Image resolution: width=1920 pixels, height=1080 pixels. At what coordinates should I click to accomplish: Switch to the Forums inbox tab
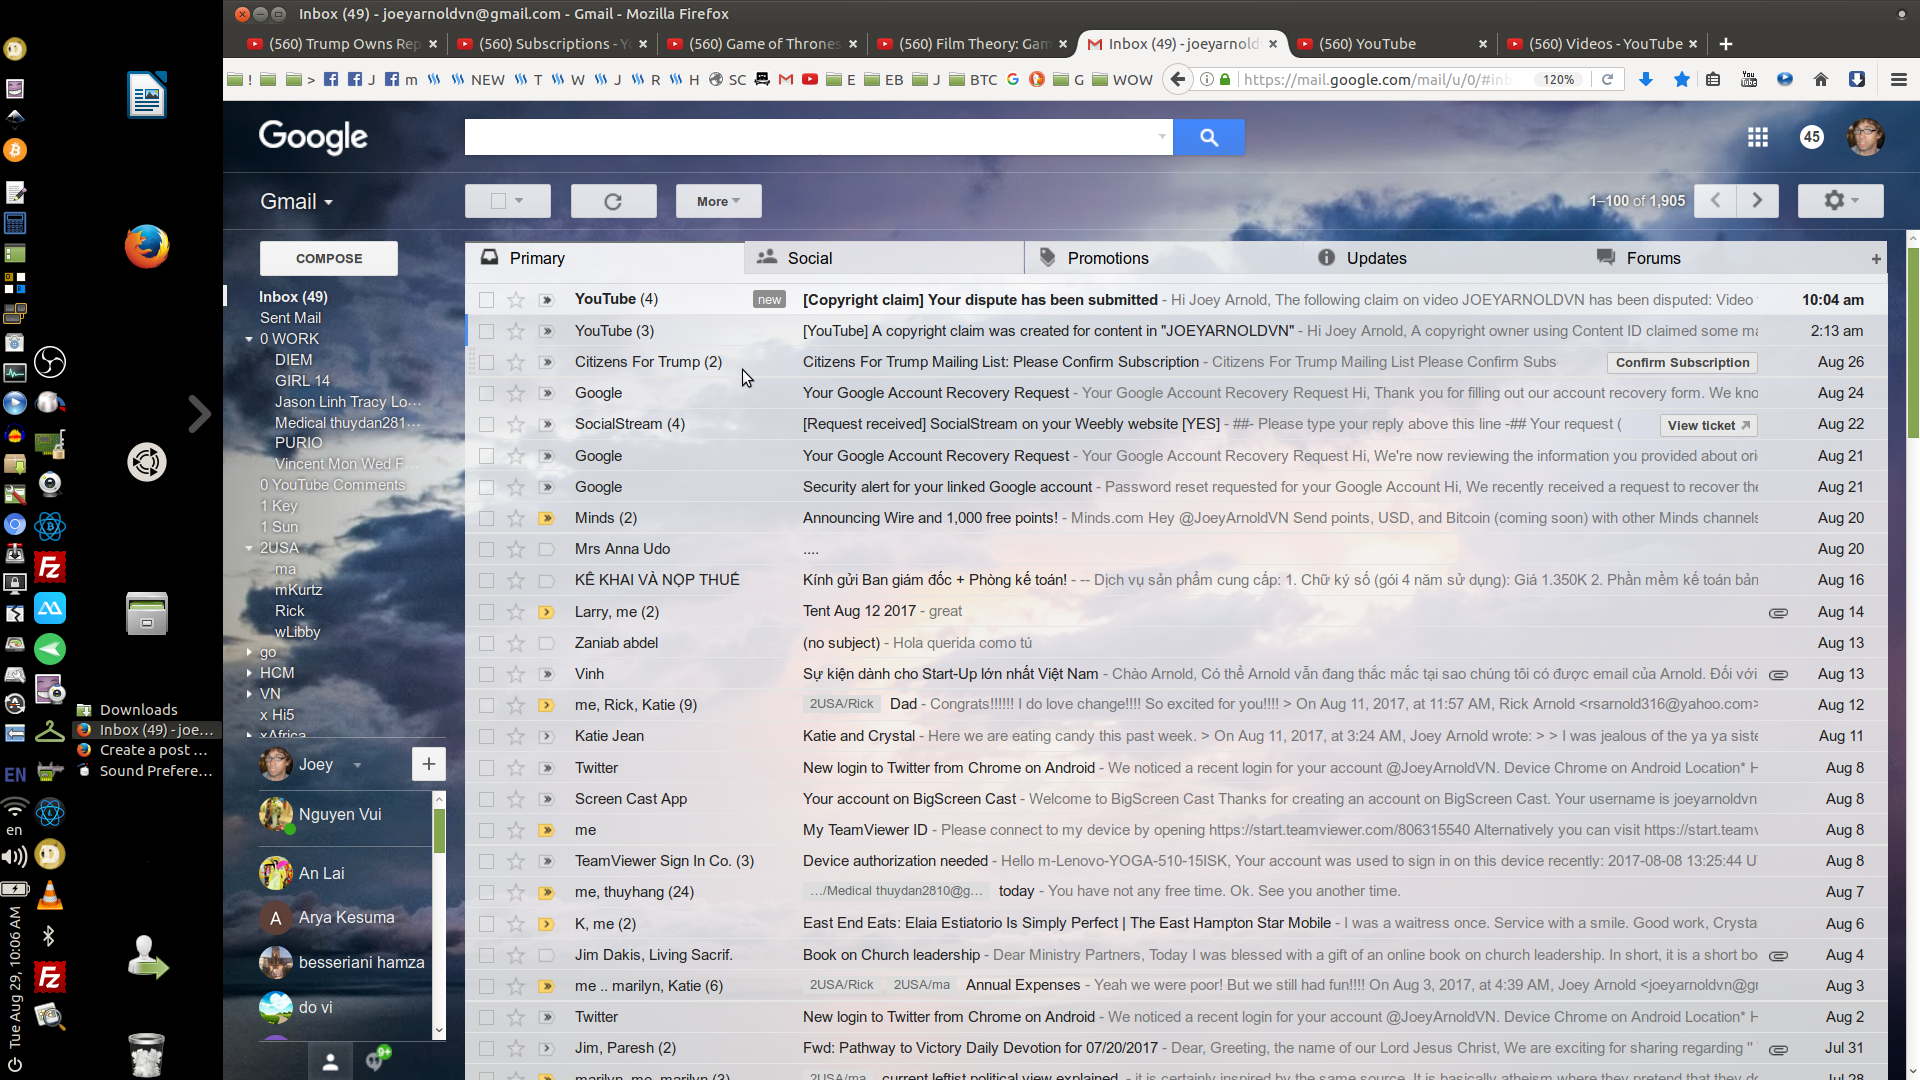[x=1722, y=258]
